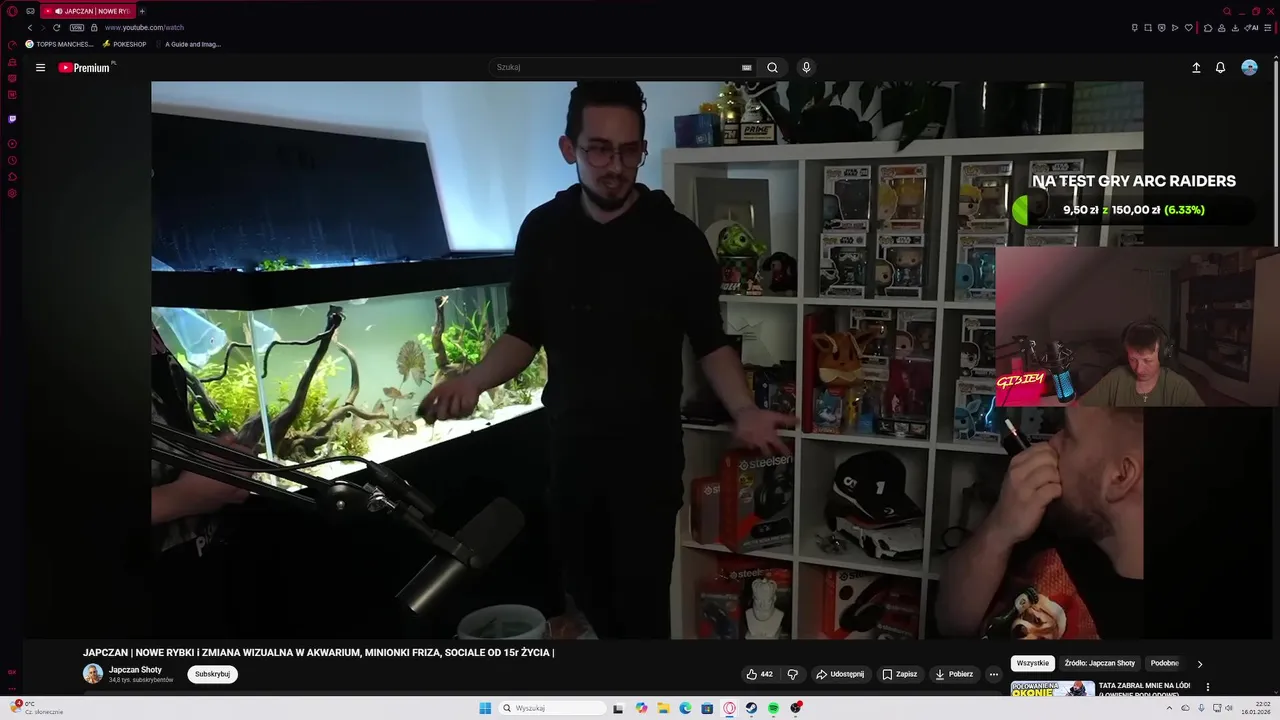This screenshot has width=1280, height=720.
Task: Open weather widget on taskbar
Action: click(38, 708)
